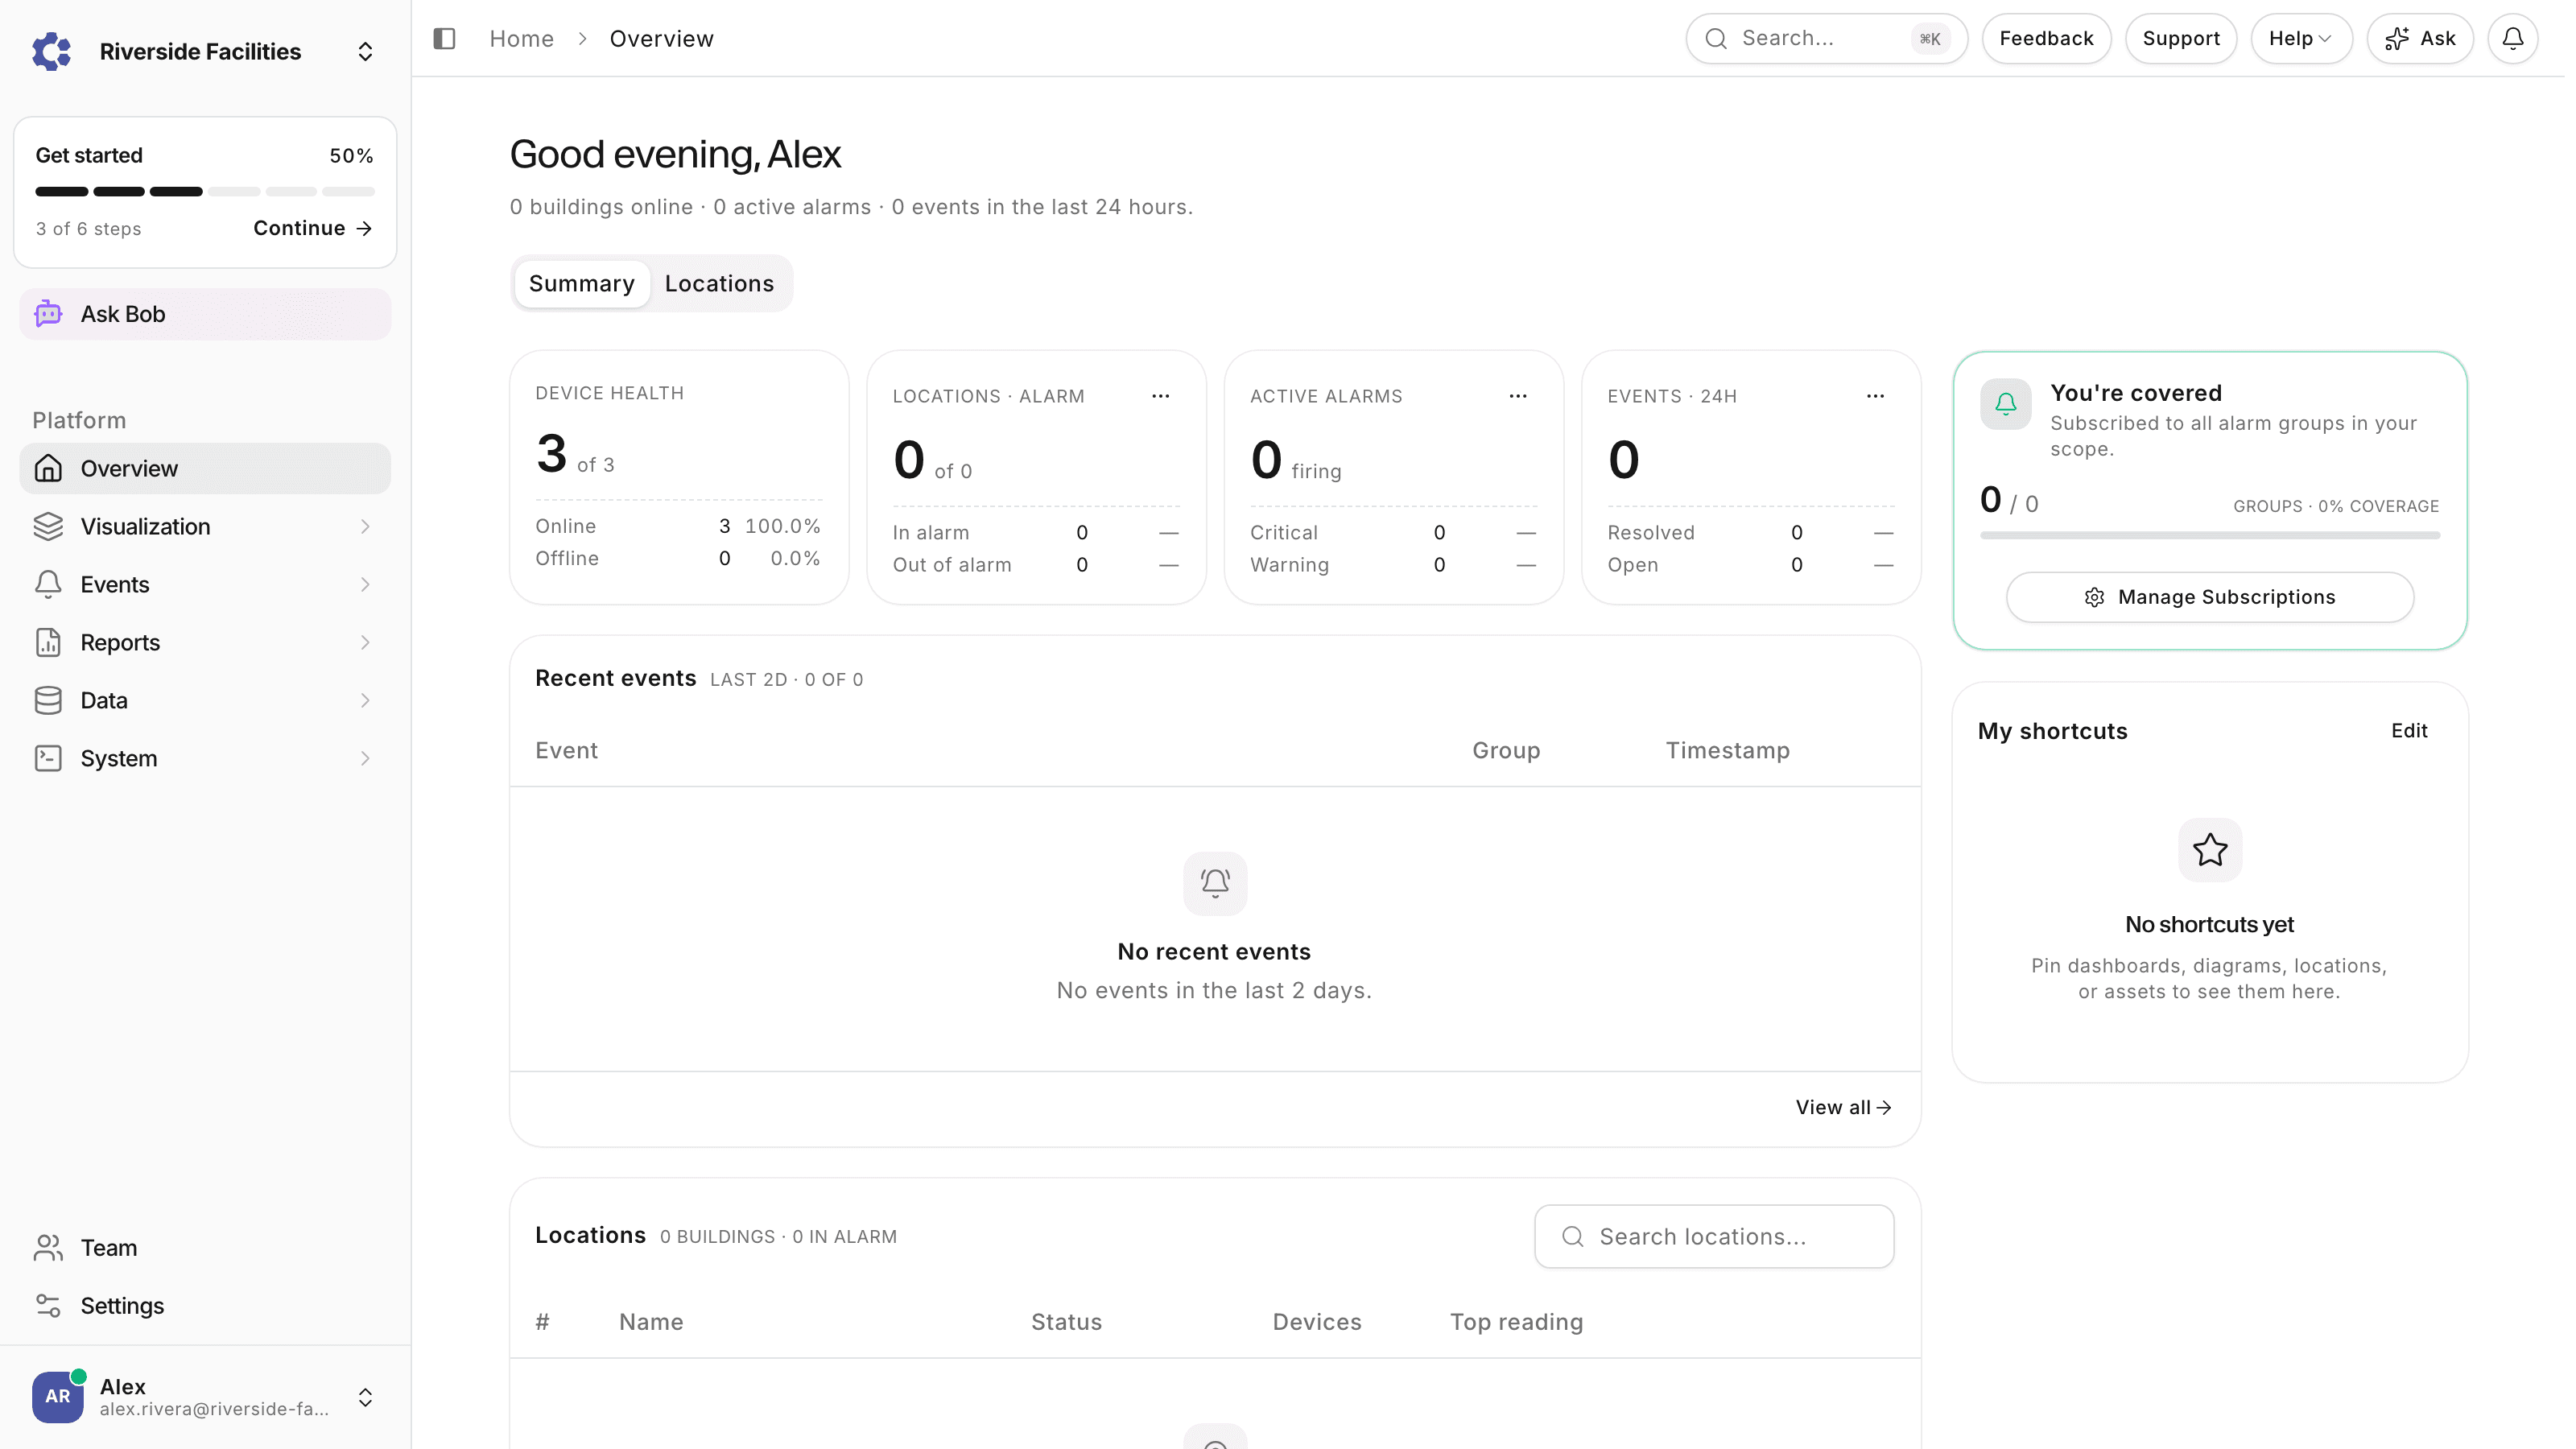Click the No shortcuts star icon

click(2209, 850)
